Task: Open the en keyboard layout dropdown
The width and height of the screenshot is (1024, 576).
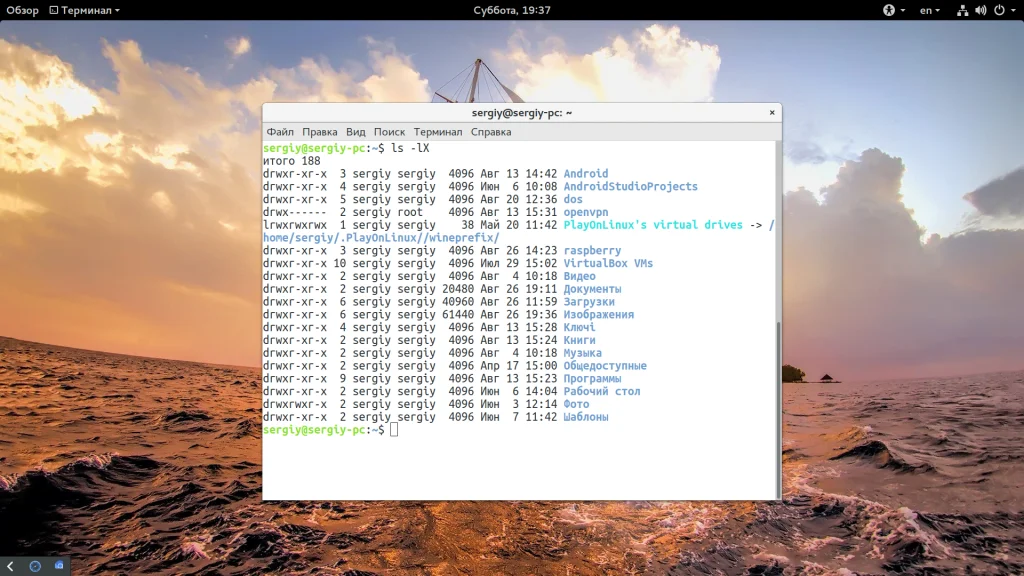Action: coord(930,10)
